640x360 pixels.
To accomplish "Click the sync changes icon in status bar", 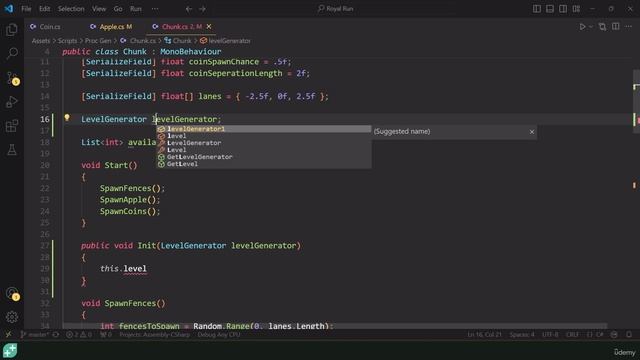I will click(56, 335).
